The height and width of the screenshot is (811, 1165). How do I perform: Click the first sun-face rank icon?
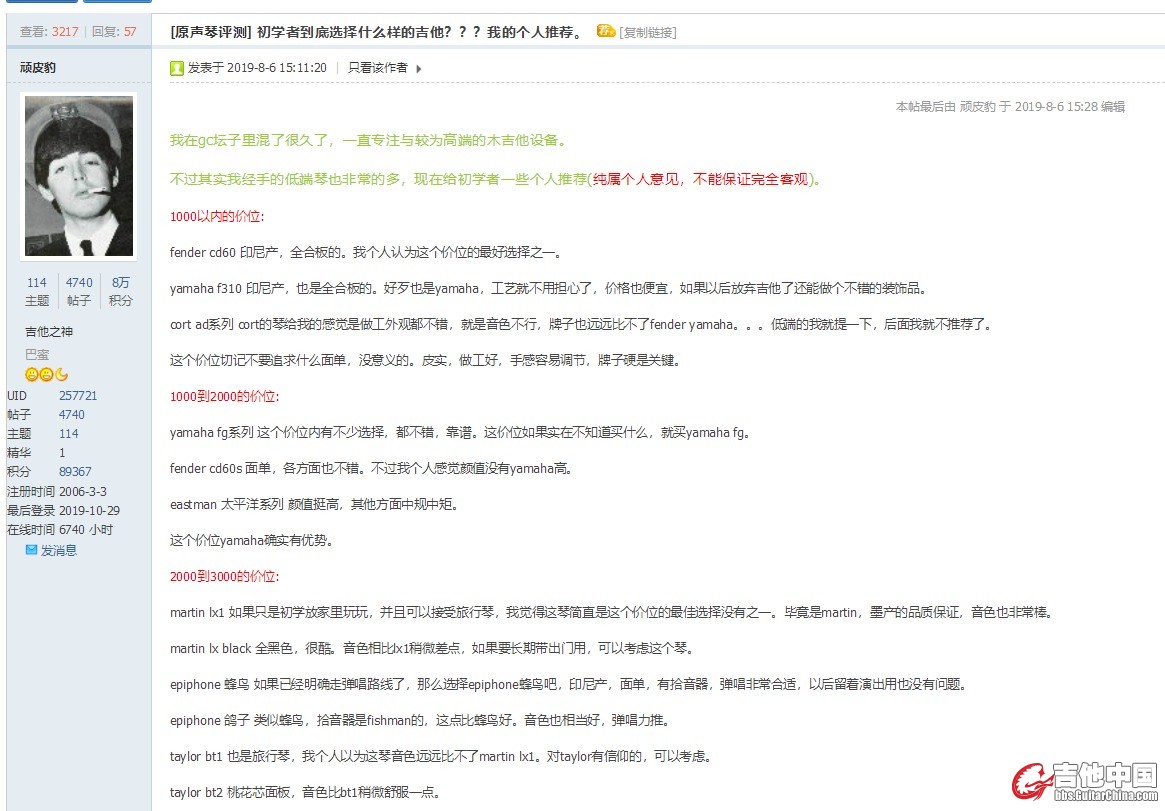click(x=32, y=374)
